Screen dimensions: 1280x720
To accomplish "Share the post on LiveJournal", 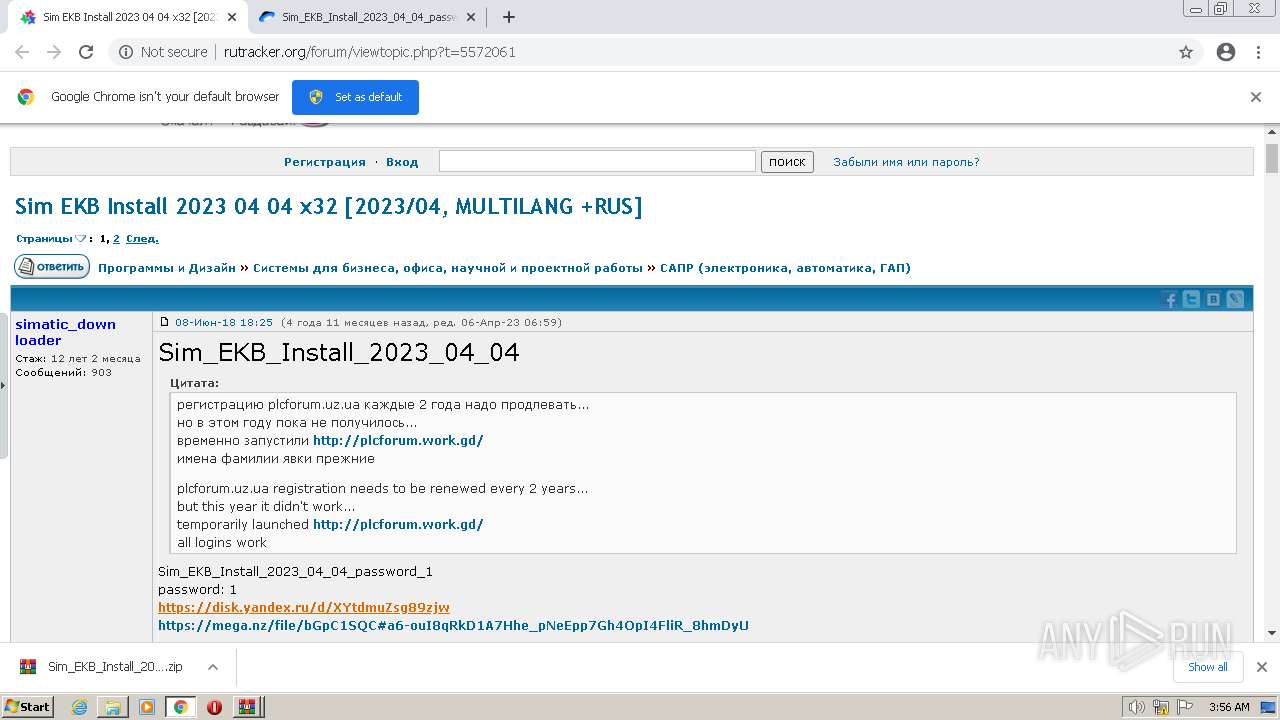I will tap(1235, 299).
